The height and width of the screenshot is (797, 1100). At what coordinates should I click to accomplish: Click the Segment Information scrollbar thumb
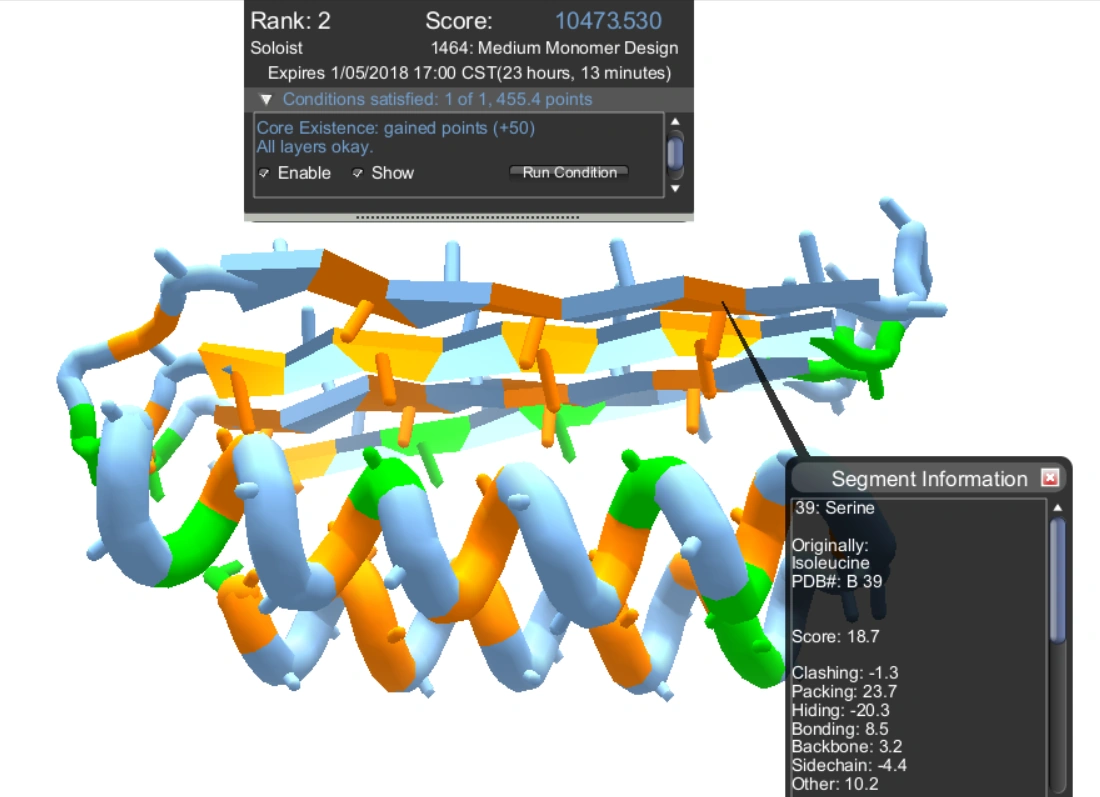[1058, 580]
